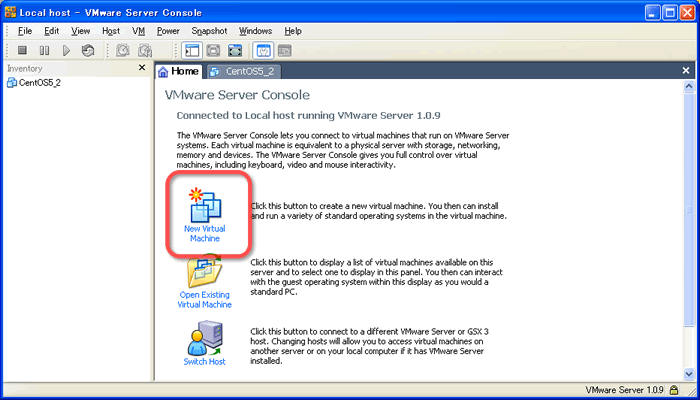
Task: Click the lock icon in status bar
Action: 674,390
